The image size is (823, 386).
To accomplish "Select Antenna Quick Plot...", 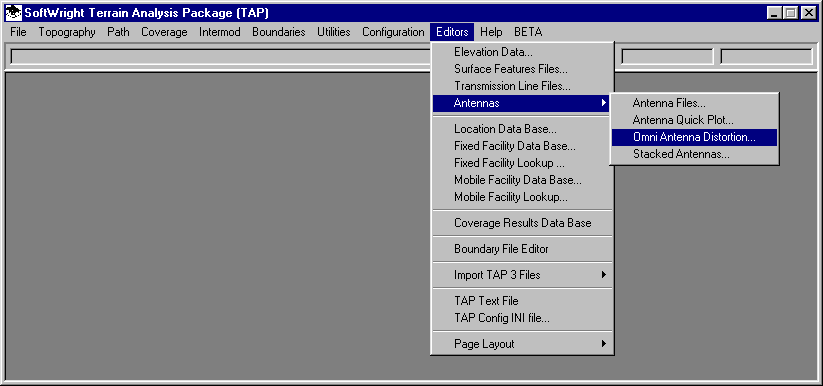I will [x=694, y=120].
